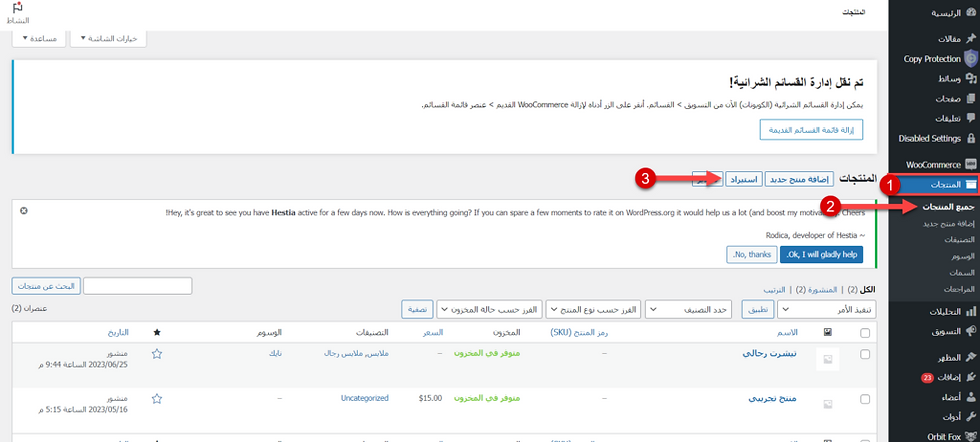The width and height of the screenshot is (980, 442).
Task: Click the تصفية filter button
Action: 417,309
